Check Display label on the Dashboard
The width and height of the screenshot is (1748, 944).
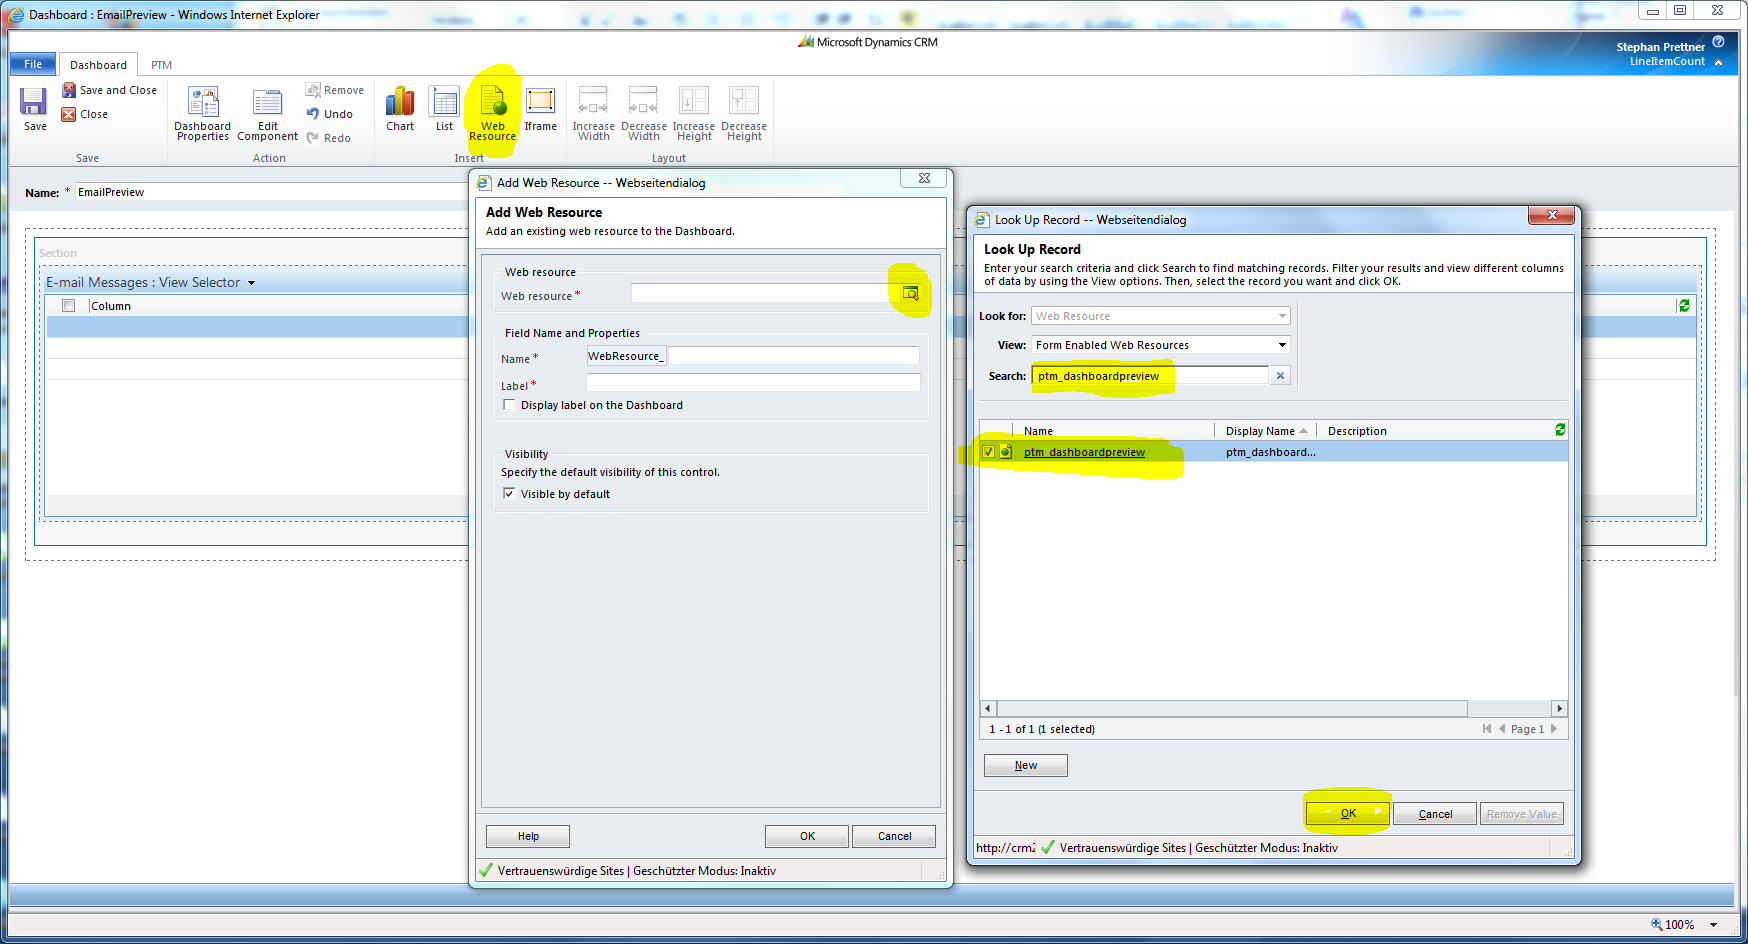click(510, 404)
